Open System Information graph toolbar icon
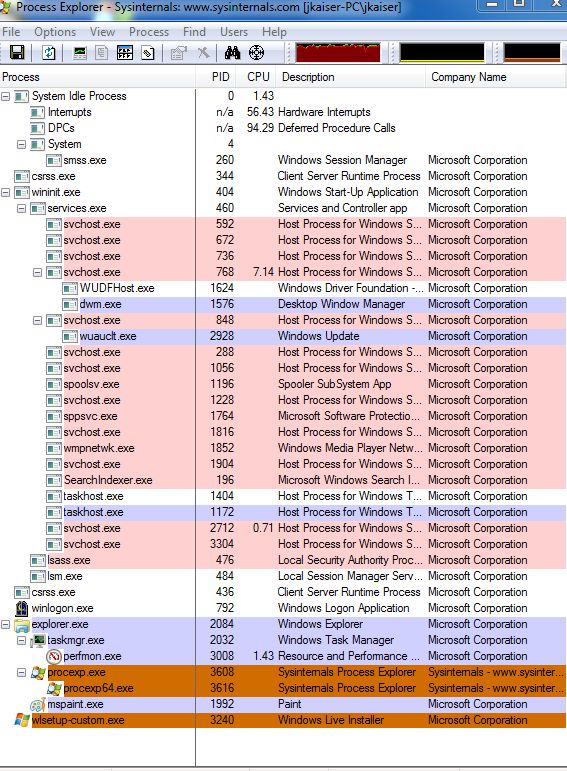 [x=80, y=52]
